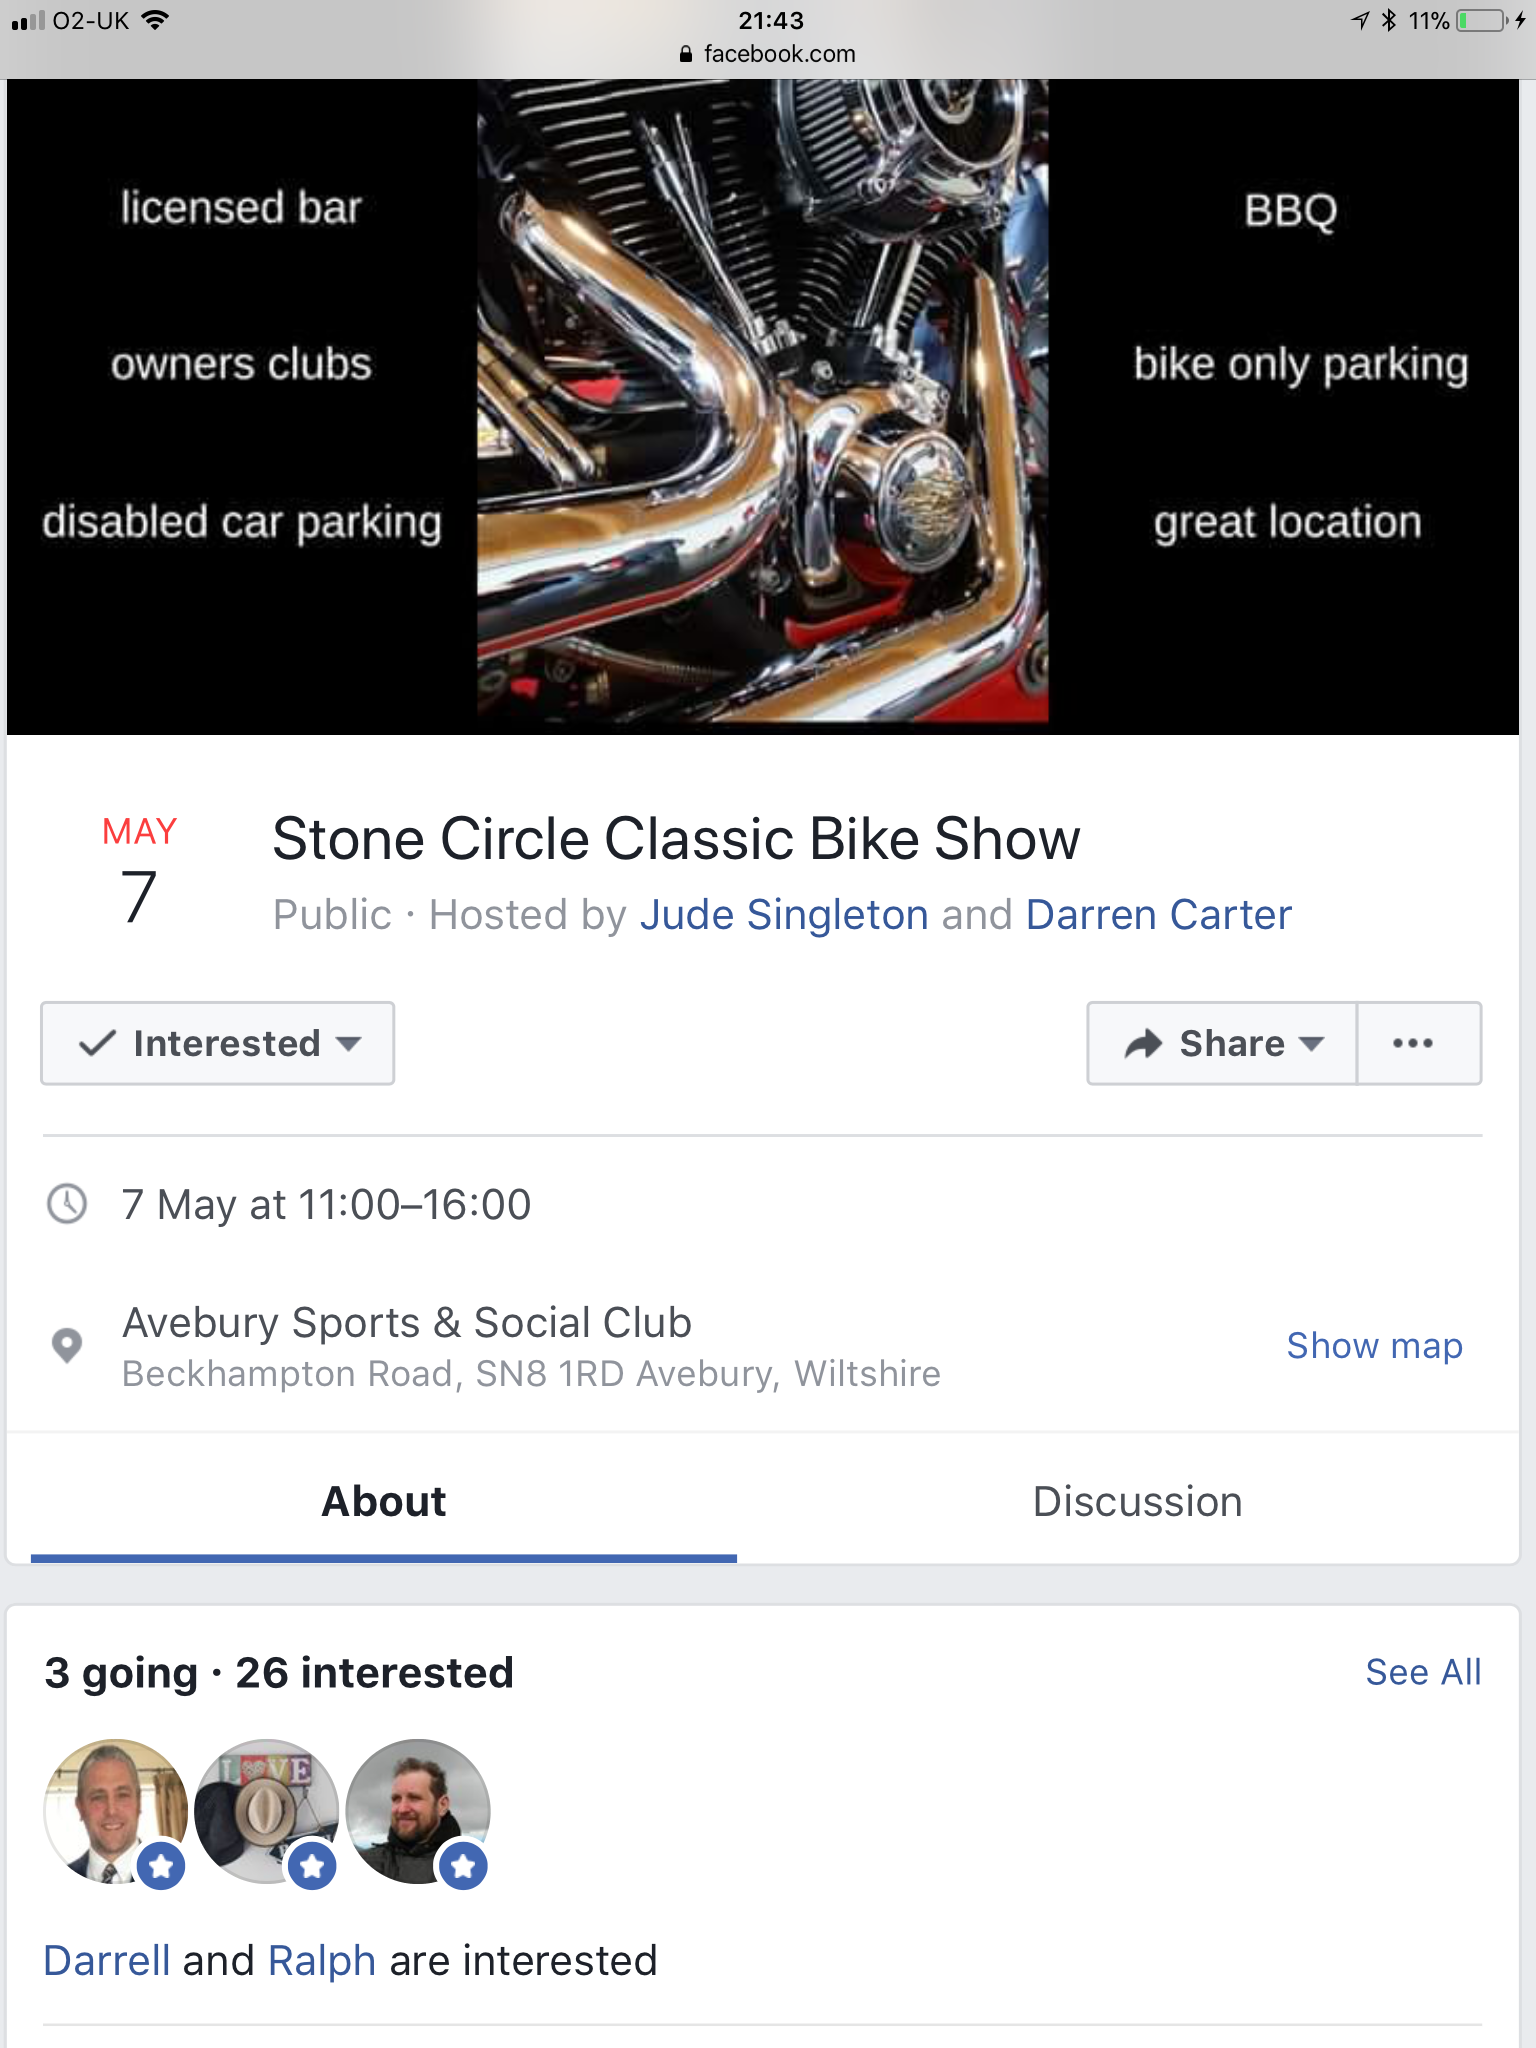This screenshot has width=1536, height=2048.
Task: Expand the Interested dropdown arrow
Action: click(349, 1043)
